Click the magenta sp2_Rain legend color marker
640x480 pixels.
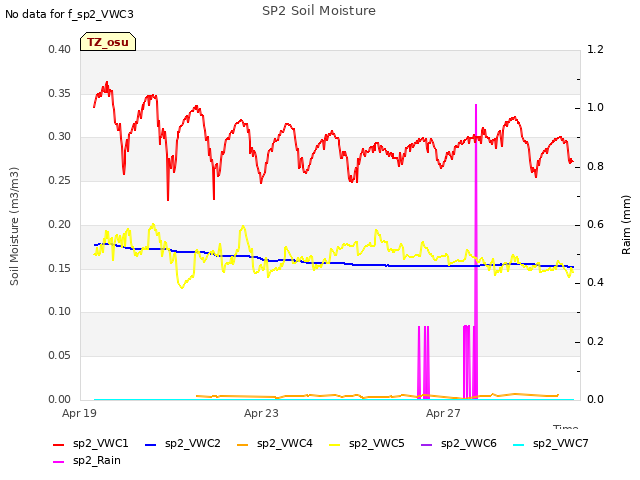point(59,462)
